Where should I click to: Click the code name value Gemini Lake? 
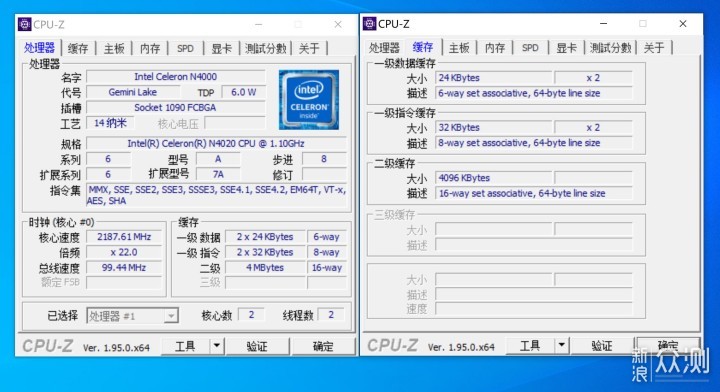point(133,92)
